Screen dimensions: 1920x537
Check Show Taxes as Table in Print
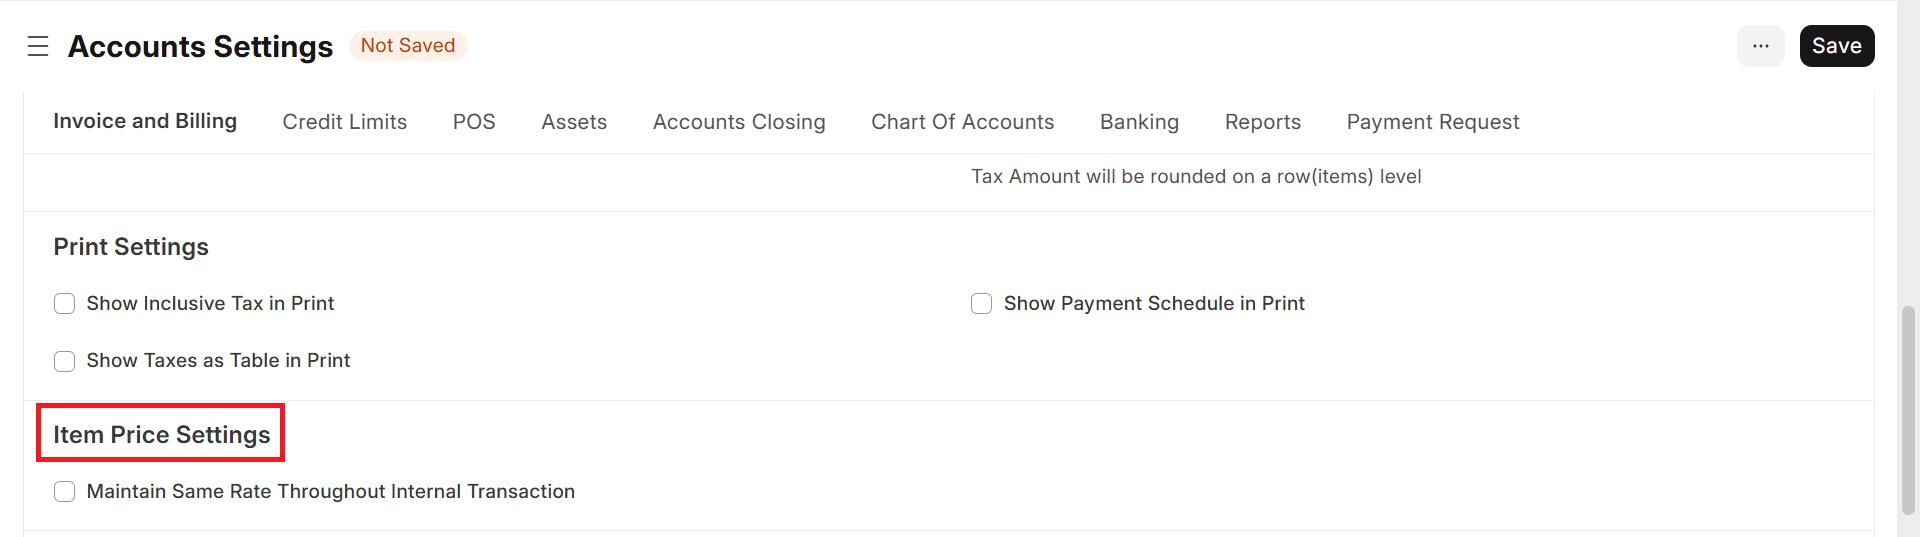coord(65,361)
